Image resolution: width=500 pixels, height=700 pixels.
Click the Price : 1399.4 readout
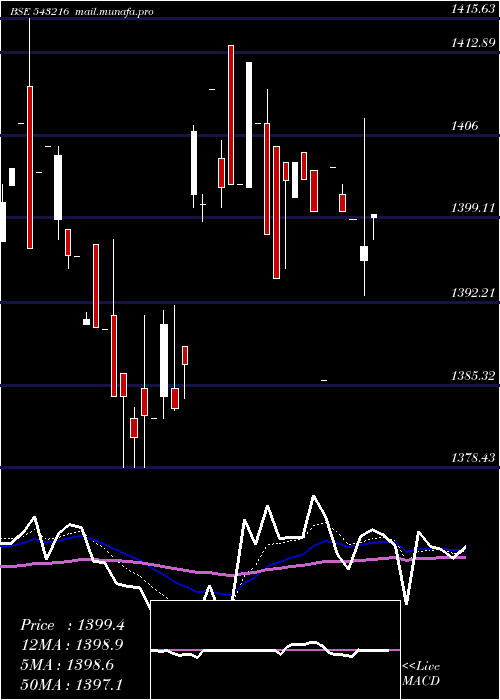coord(72,625)
